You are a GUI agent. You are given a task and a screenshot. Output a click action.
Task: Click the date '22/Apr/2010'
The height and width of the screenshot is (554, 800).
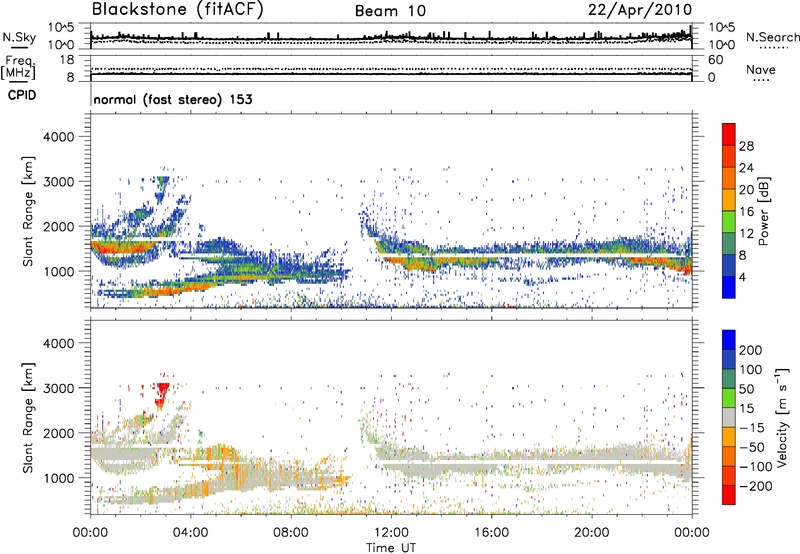click(x=640, y=10)
